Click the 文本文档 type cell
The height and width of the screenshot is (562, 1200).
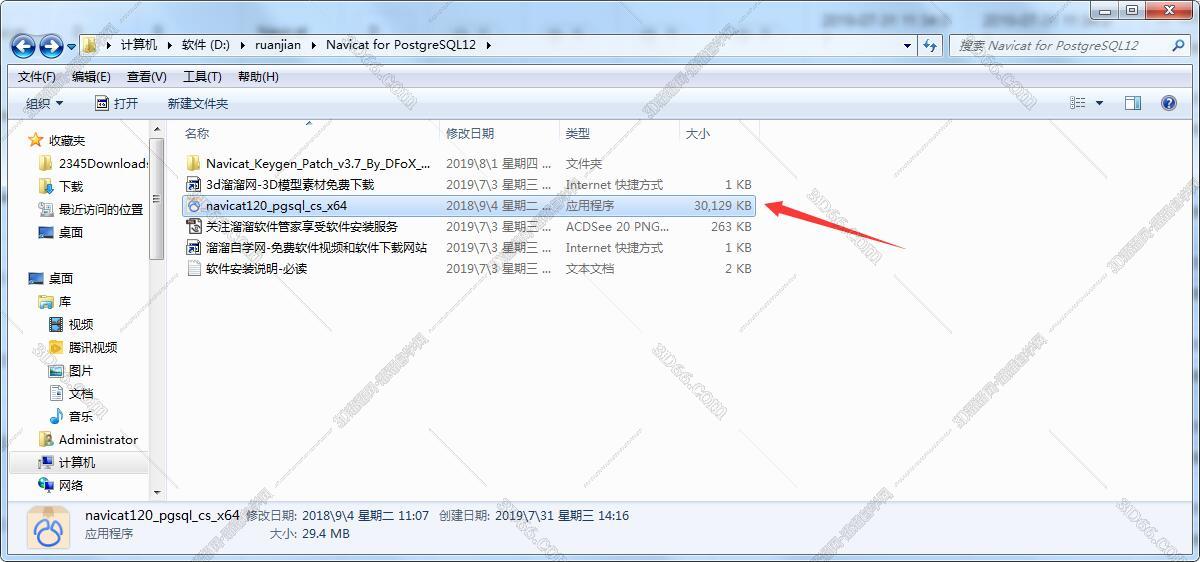(x=590, y=268)
